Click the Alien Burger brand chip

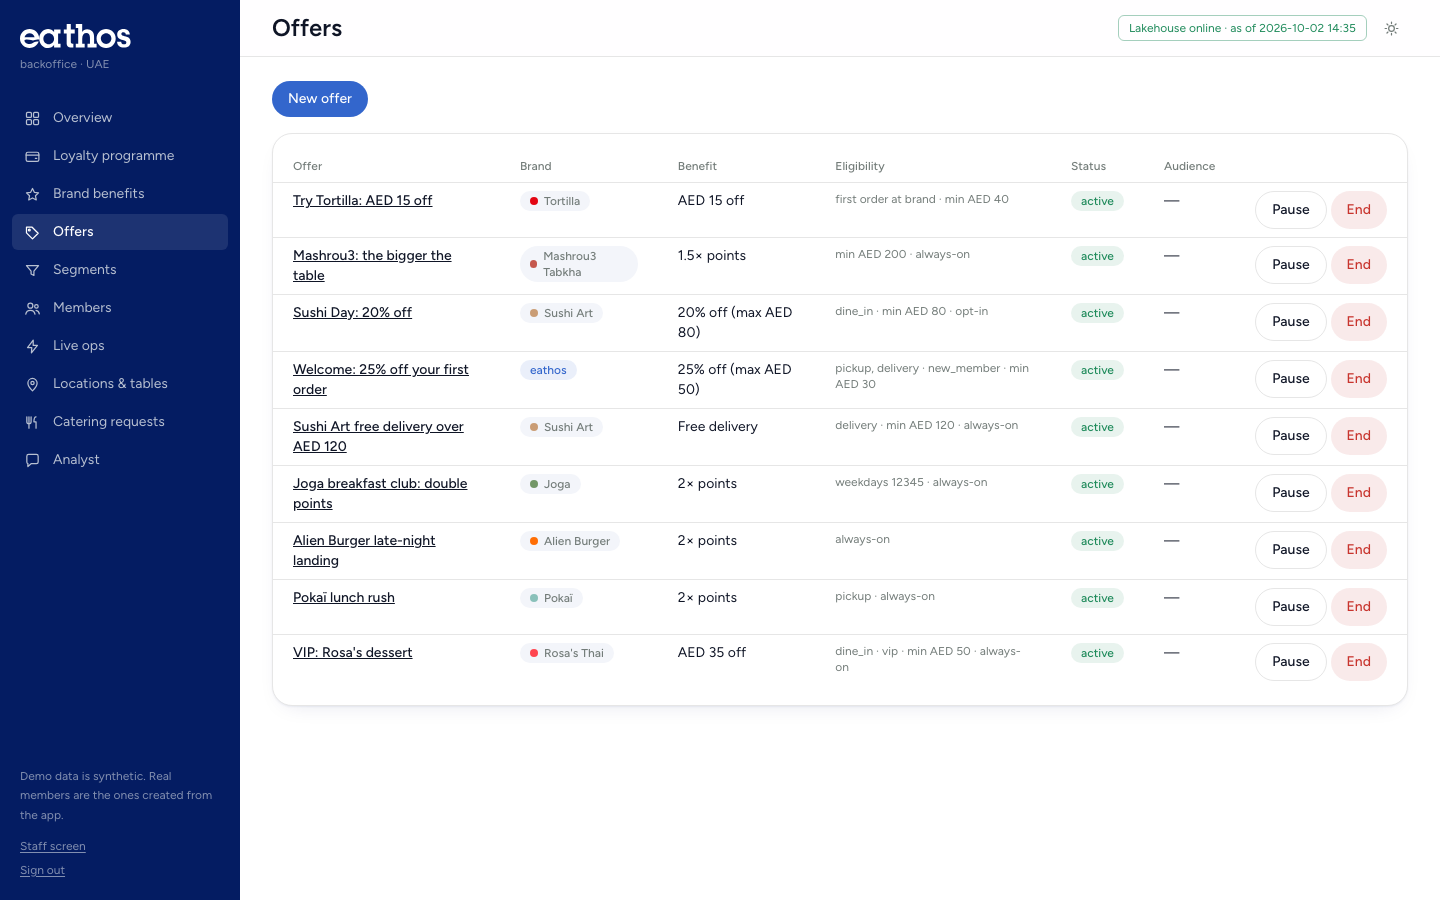click(x=570, y=541)
